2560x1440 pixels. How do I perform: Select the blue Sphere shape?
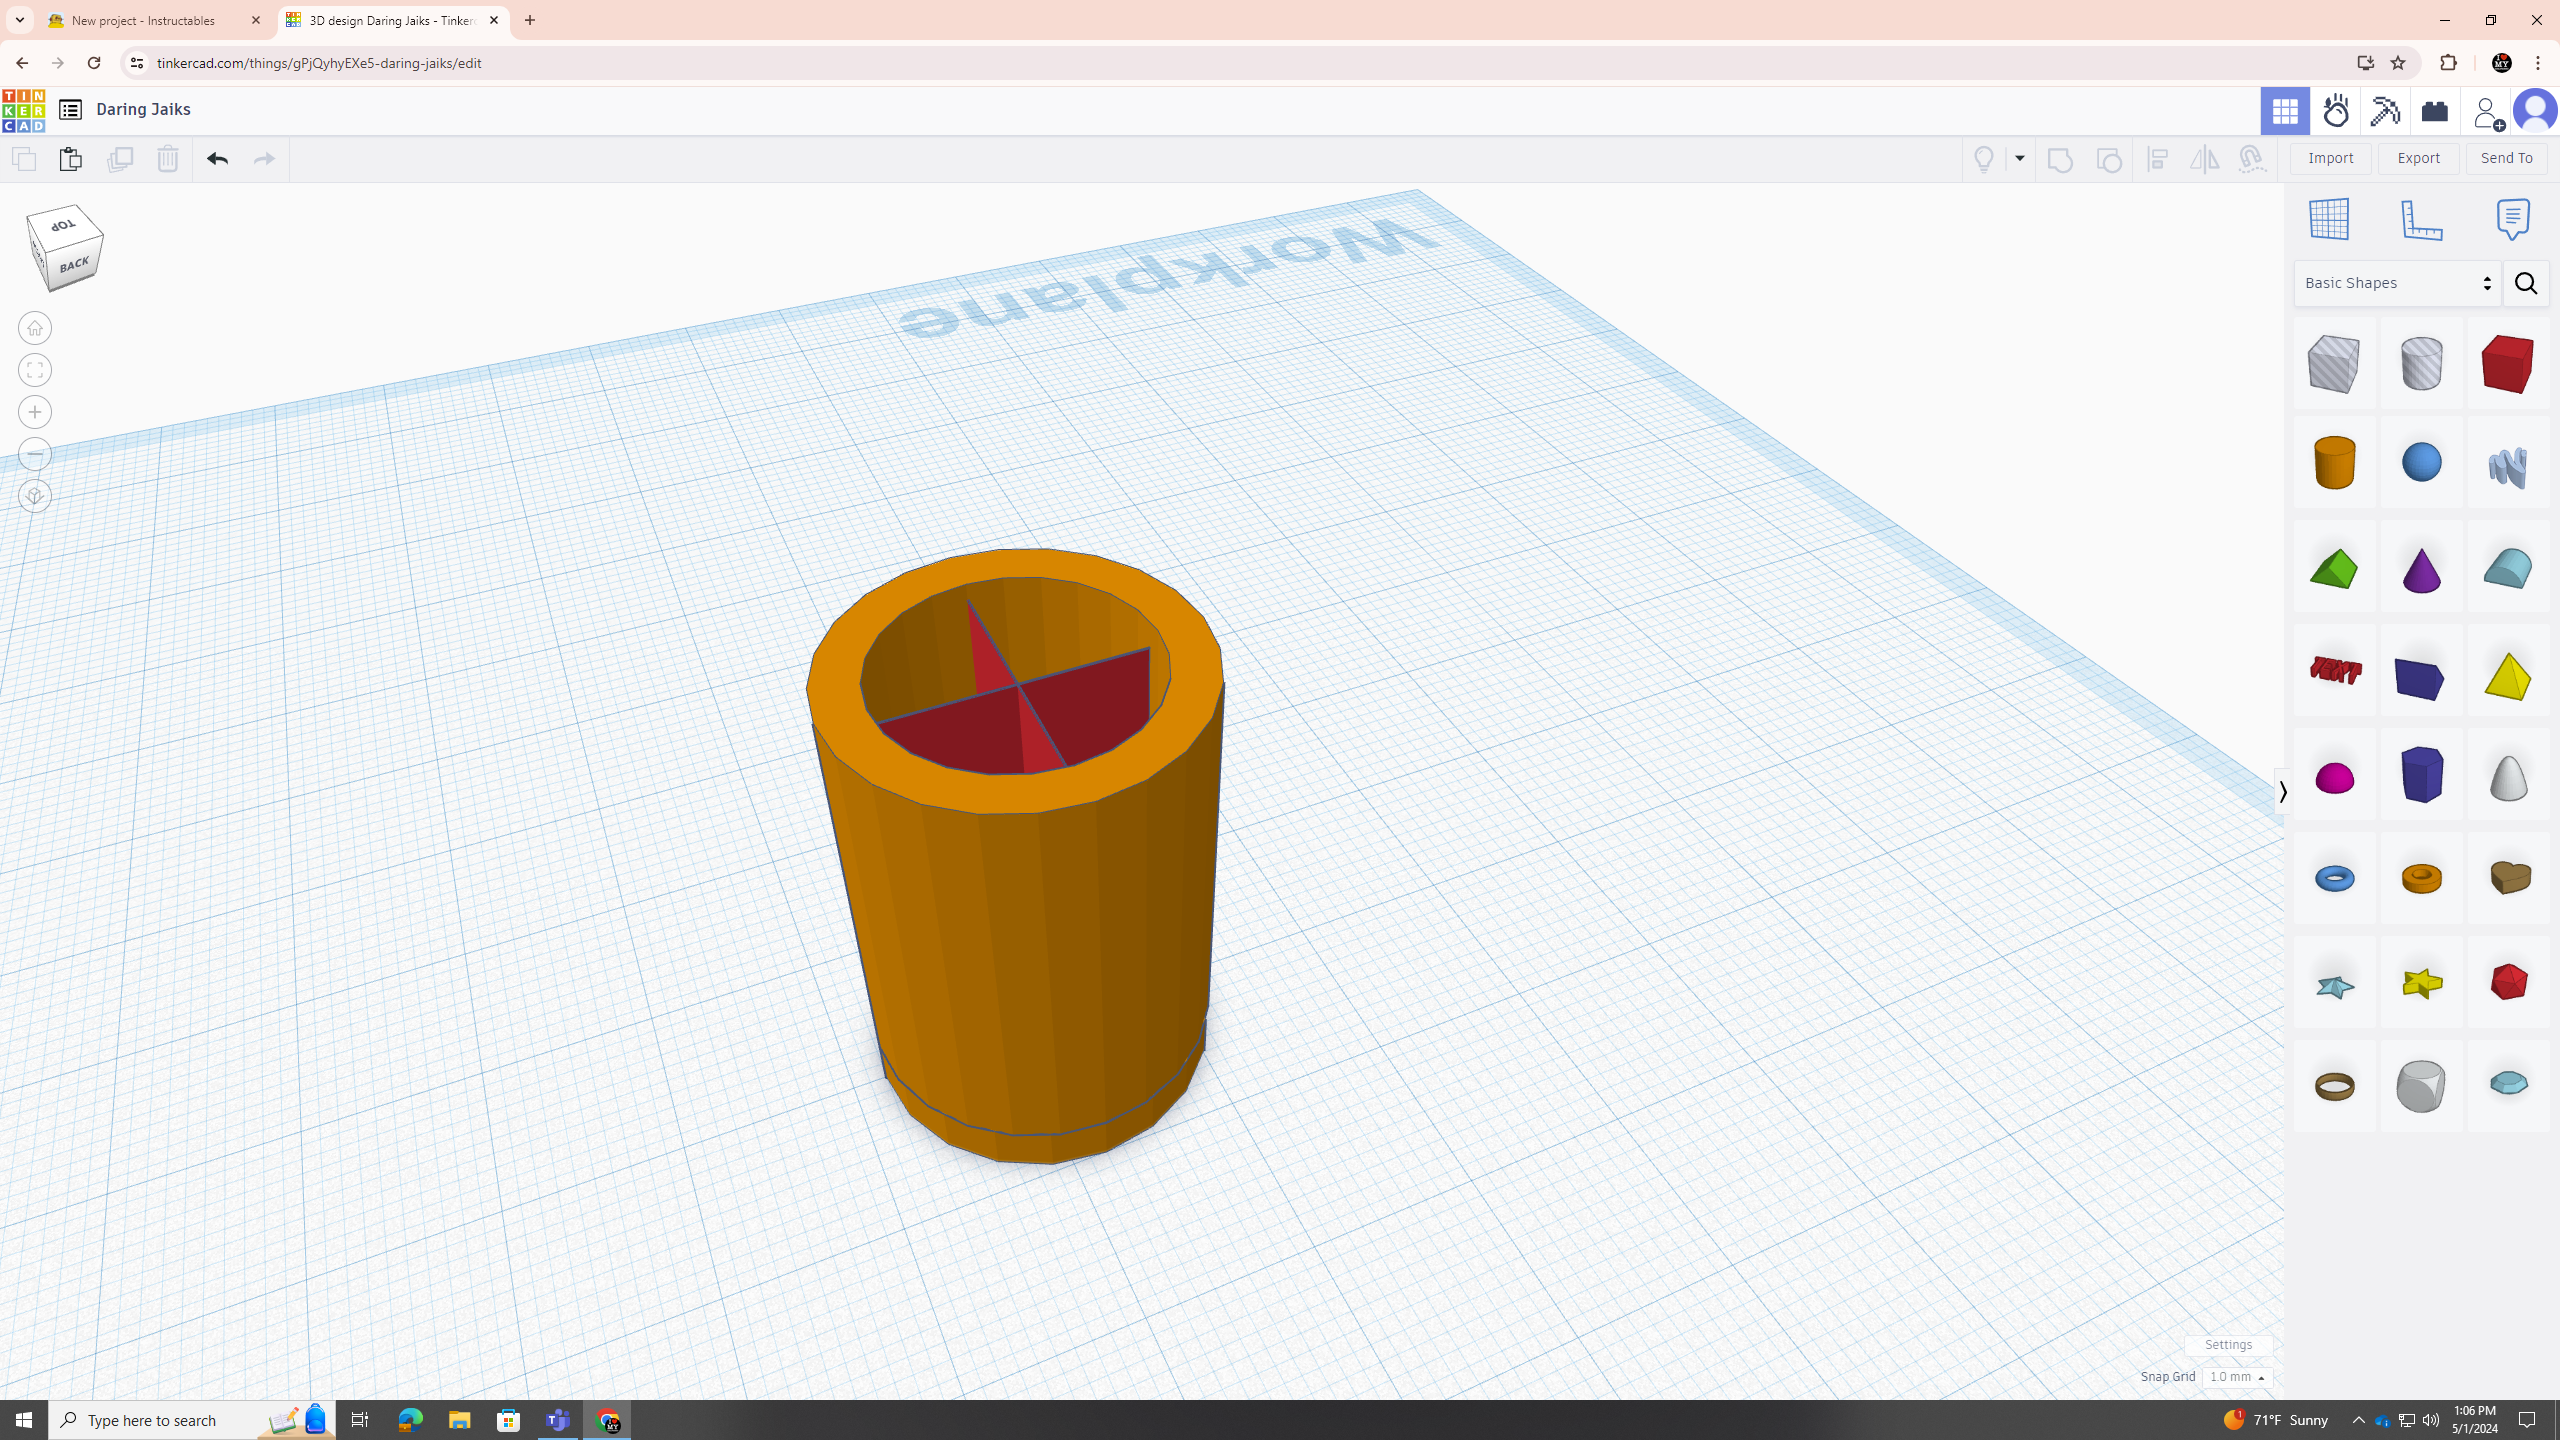pos(2421,462)
